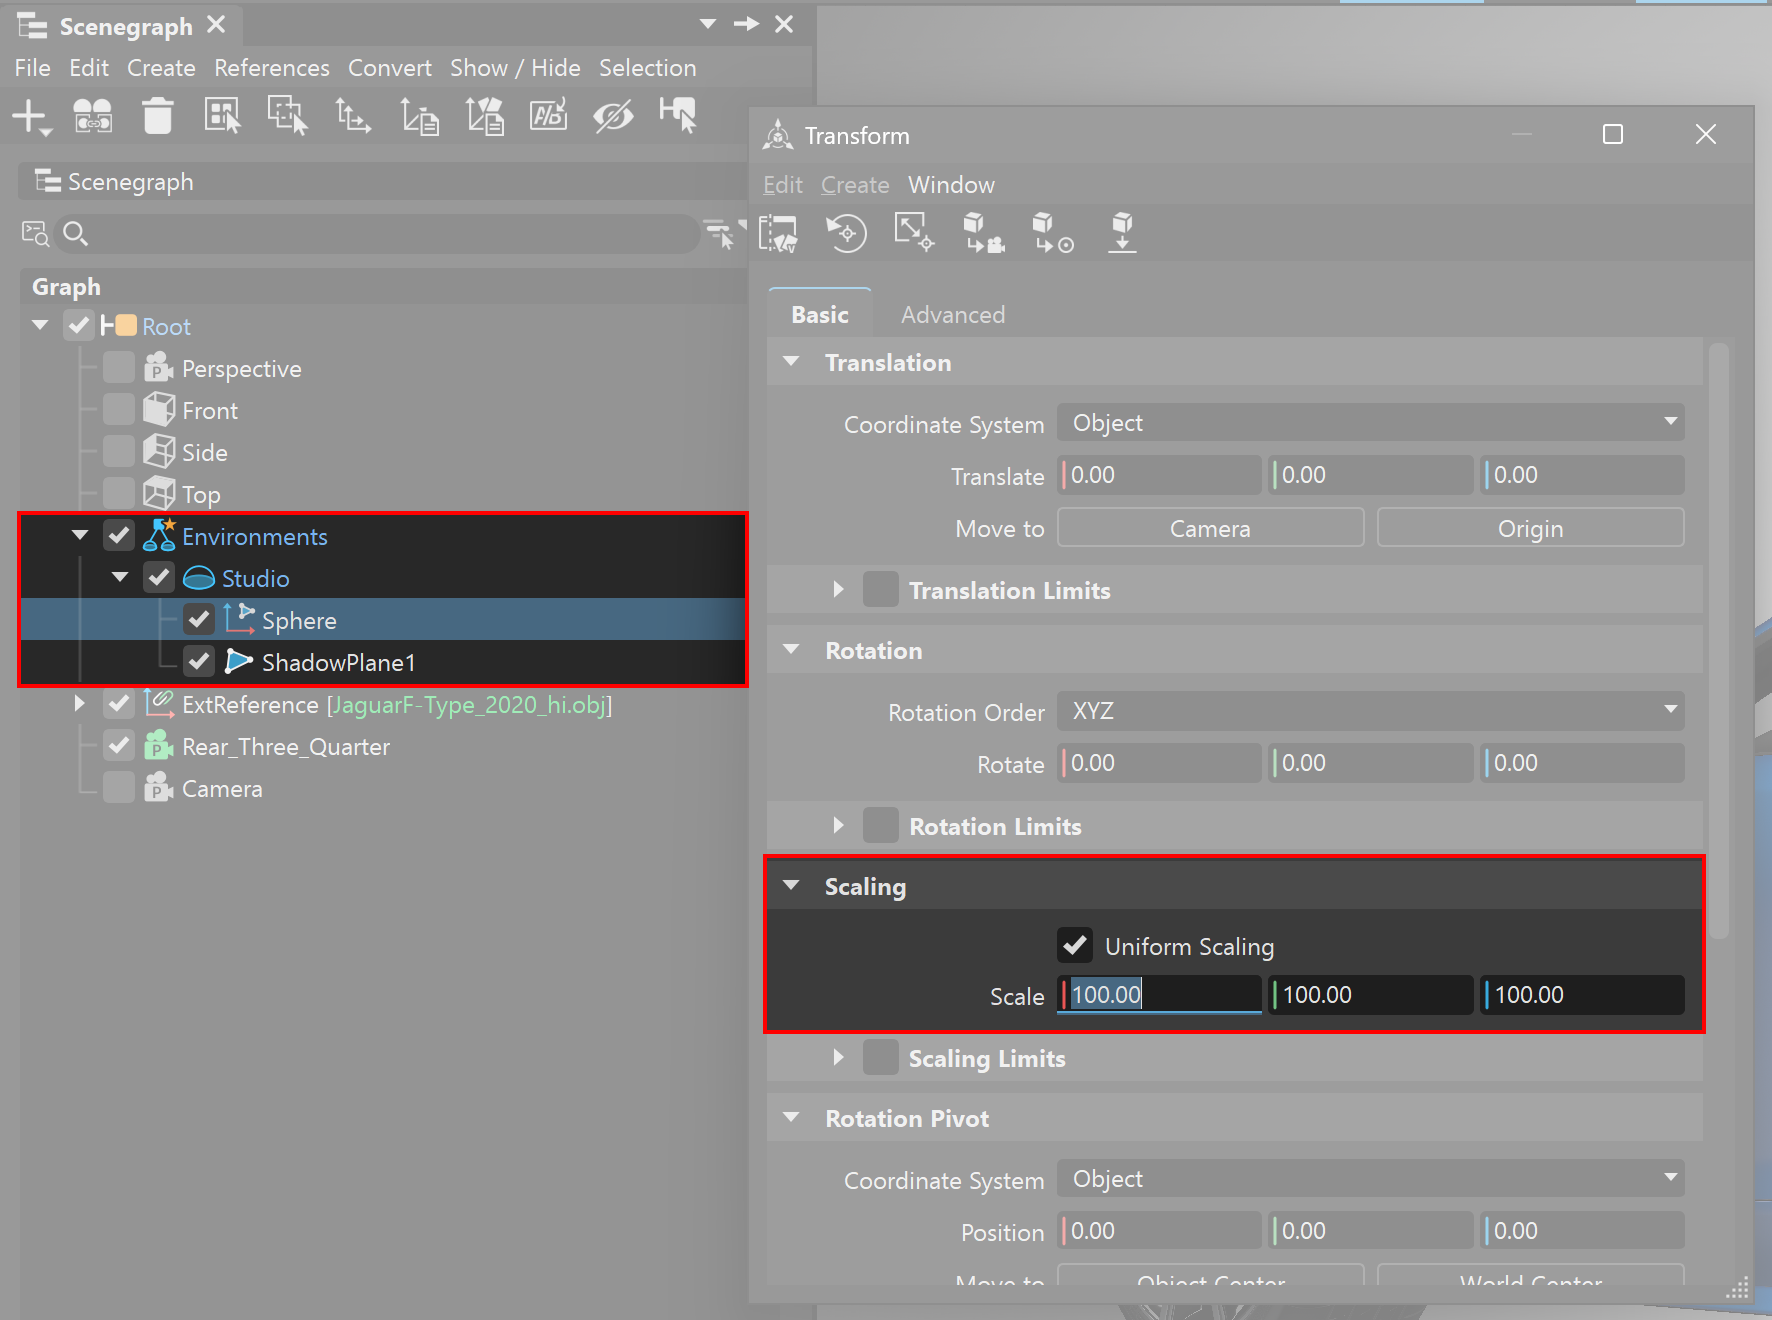Click the search magnifier icon in Scenegraph
This screenshot has height=1320, width=1772.
click(x=76, y=234)
